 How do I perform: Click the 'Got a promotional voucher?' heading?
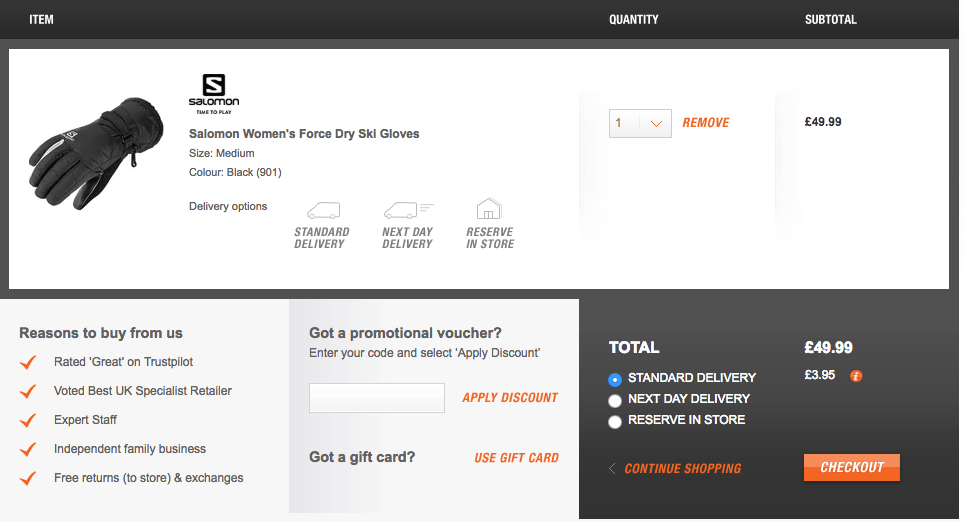(x=405, y=333)
